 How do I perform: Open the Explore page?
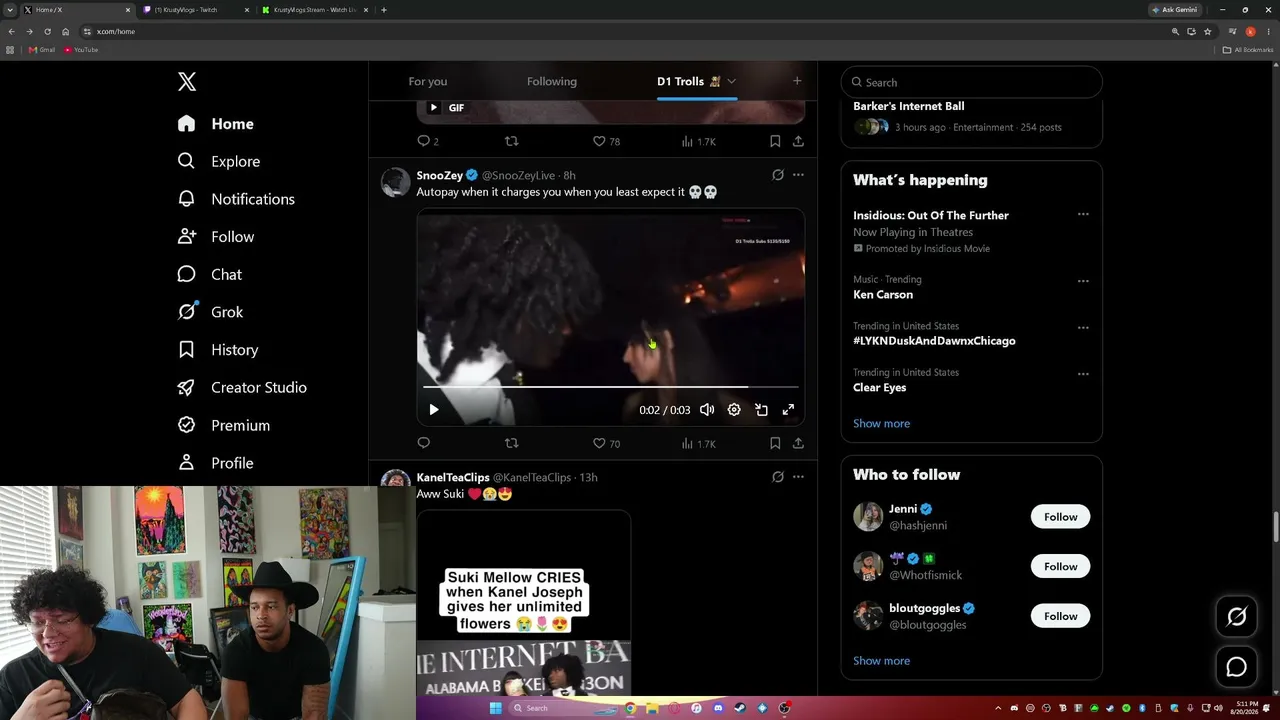[x=219, y=161]
